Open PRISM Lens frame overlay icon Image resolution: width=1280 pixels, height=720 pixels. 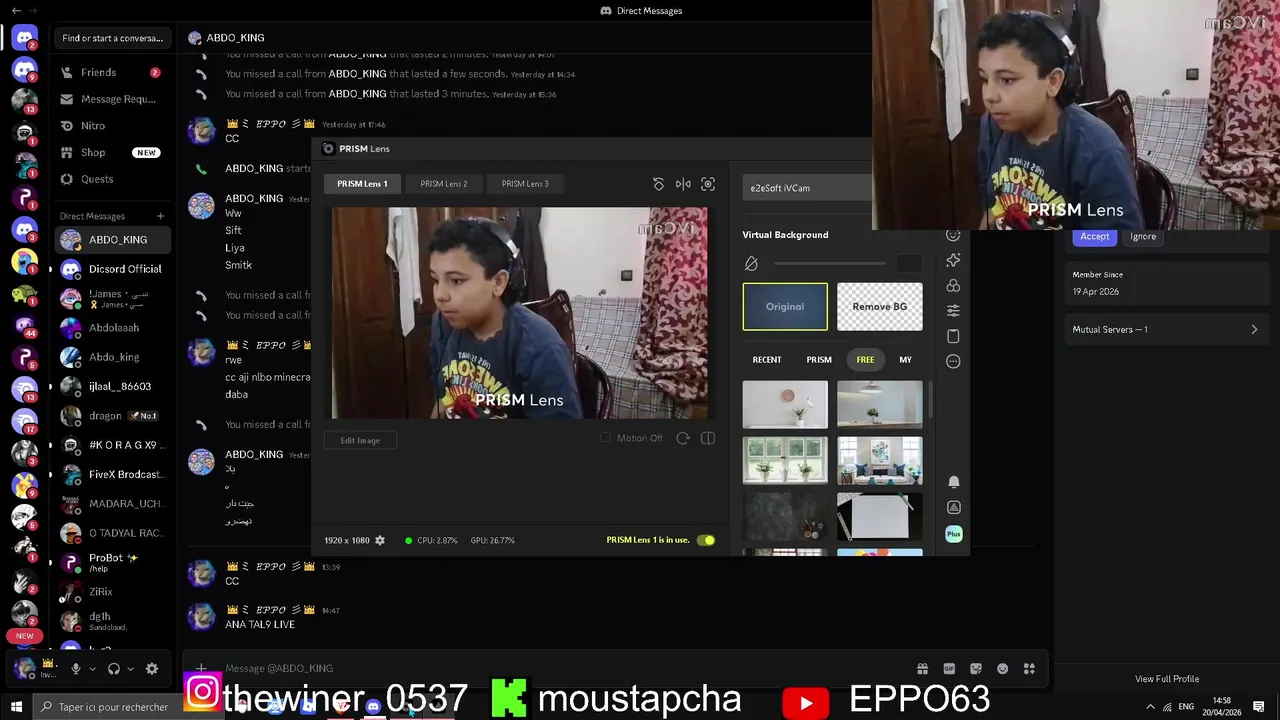pyautogui.click(x=953, y=336)
